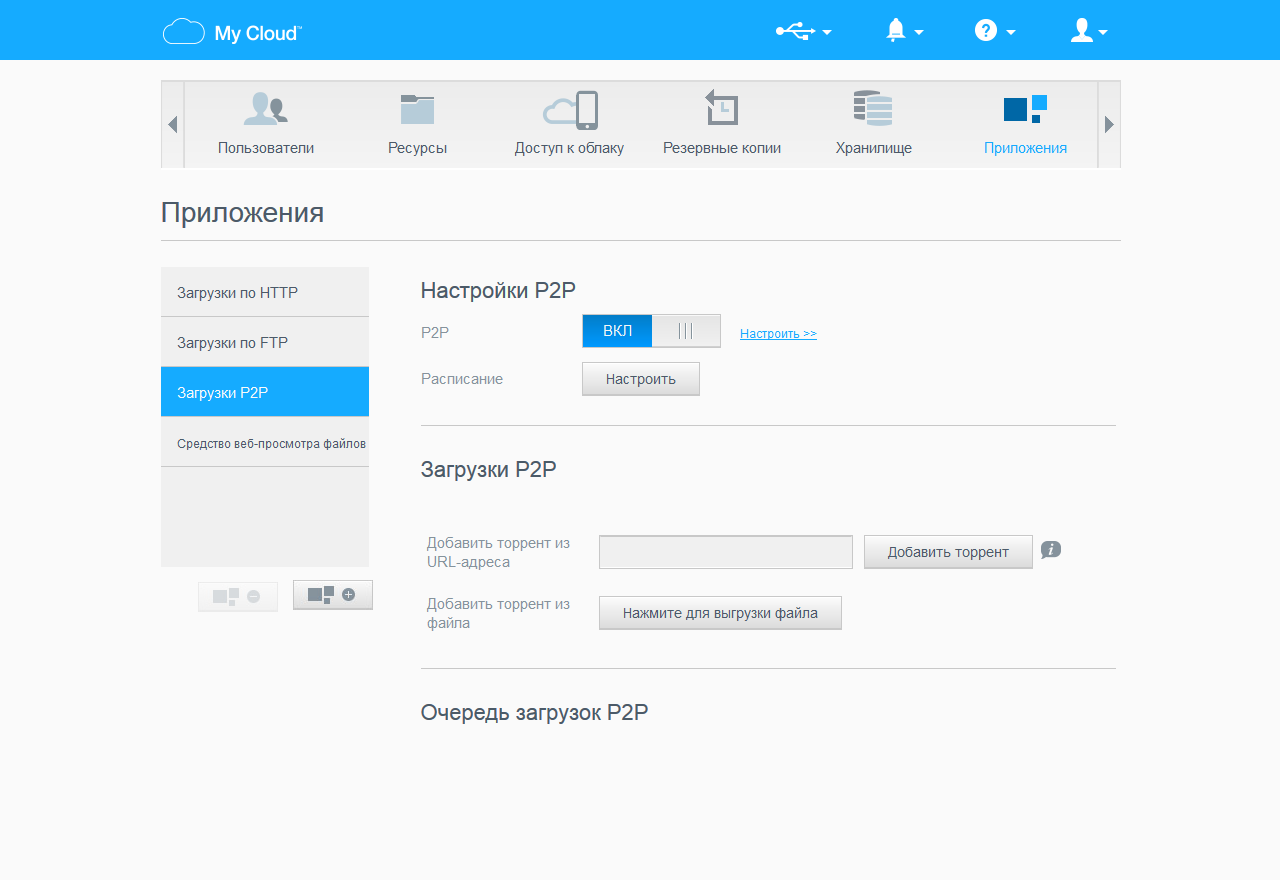Open the Хранилище section

click(873, 124)
